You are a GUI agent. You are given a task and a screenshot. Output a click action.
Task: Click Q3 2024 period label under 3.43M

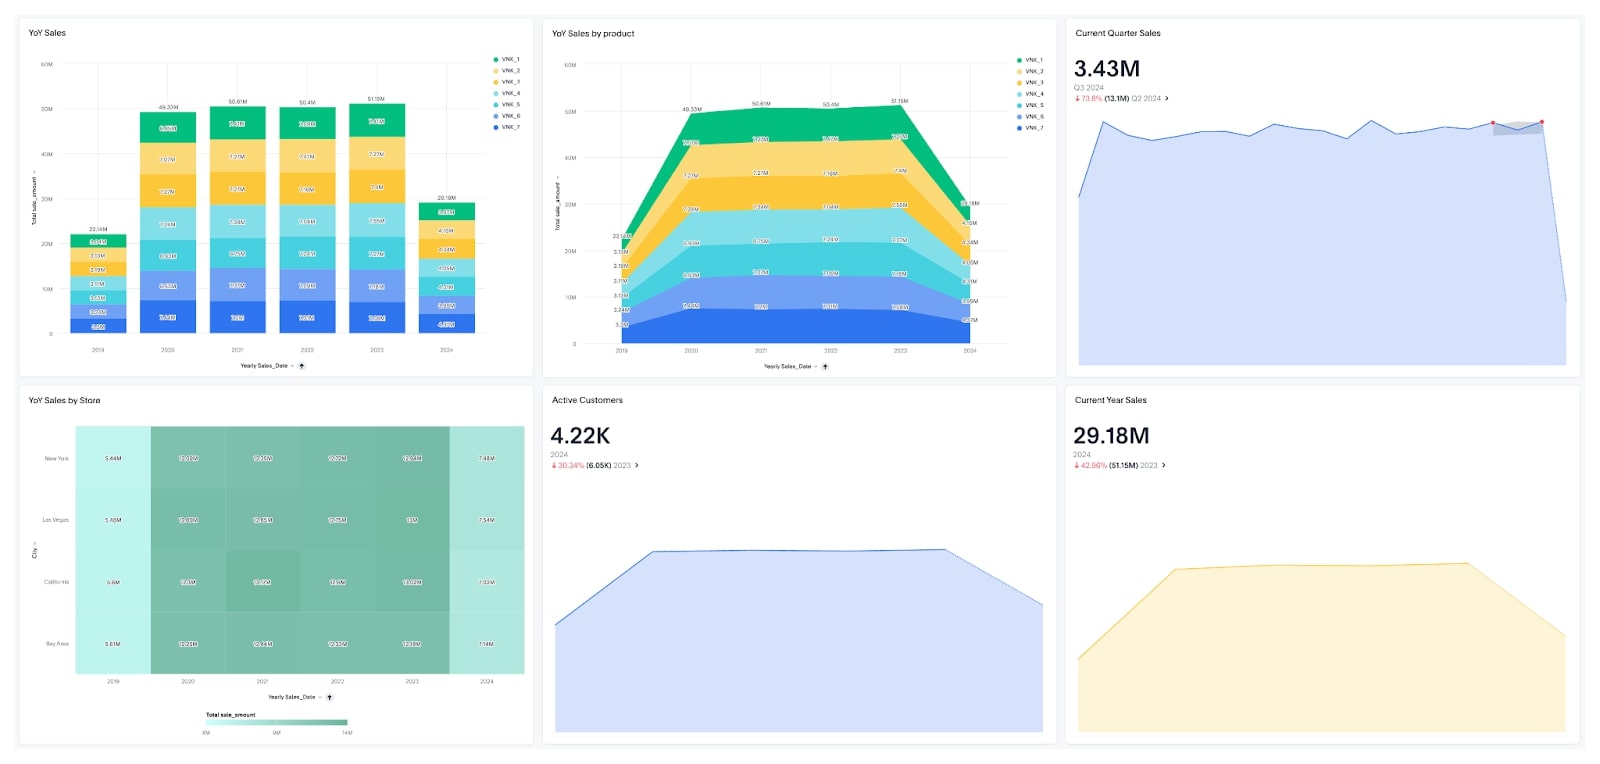(x=1089, y=88)
